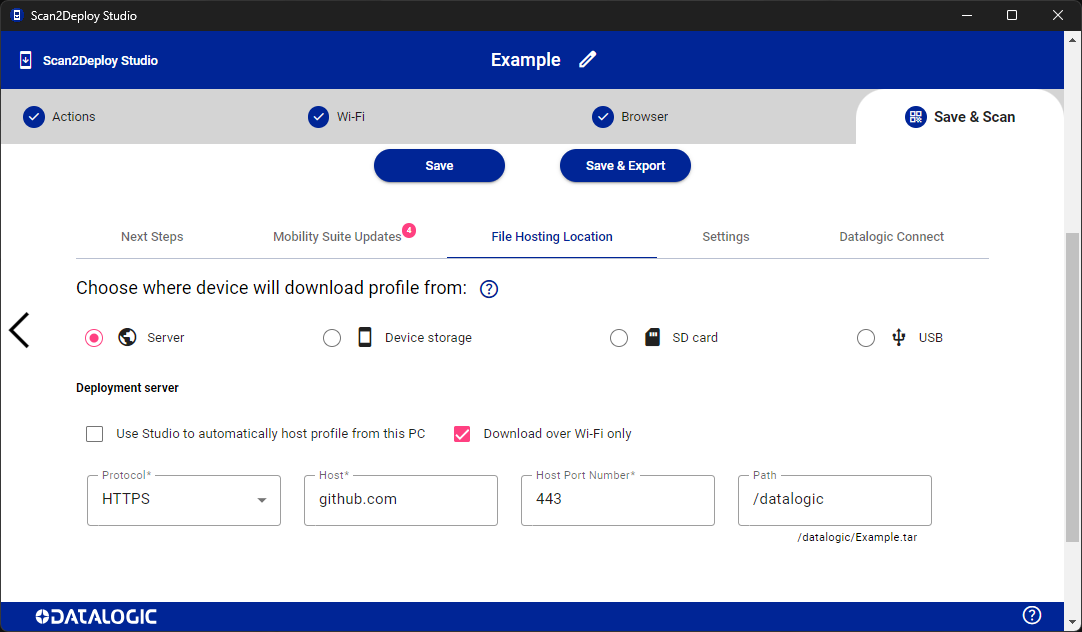Open the help icon beside download profile heading
Image resolution: width=1082 pixels, height=632 pixels.
click(x=489, y=289)
